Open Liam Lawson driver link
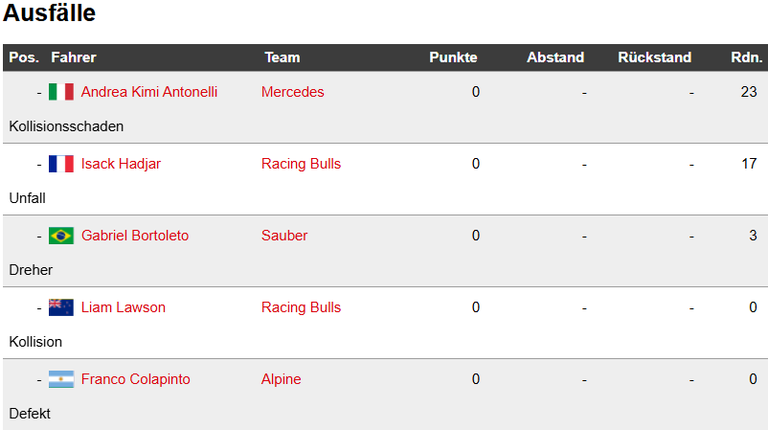Screen dimensions: 768x430 123,307
